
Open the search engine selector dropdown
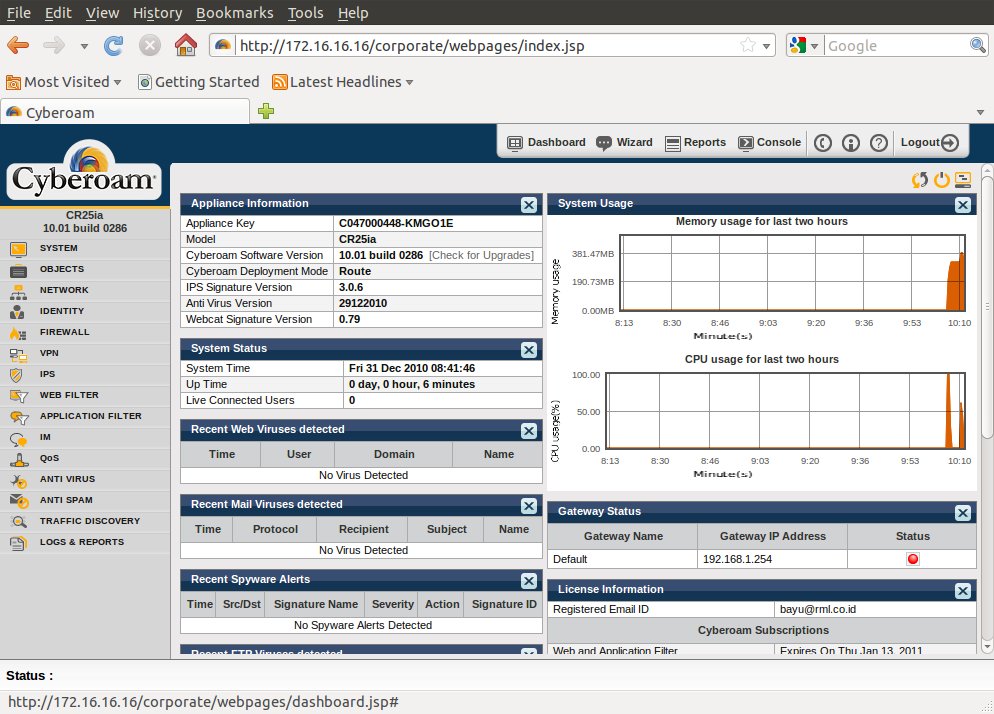pyautogui.click(x=803, y=45)
